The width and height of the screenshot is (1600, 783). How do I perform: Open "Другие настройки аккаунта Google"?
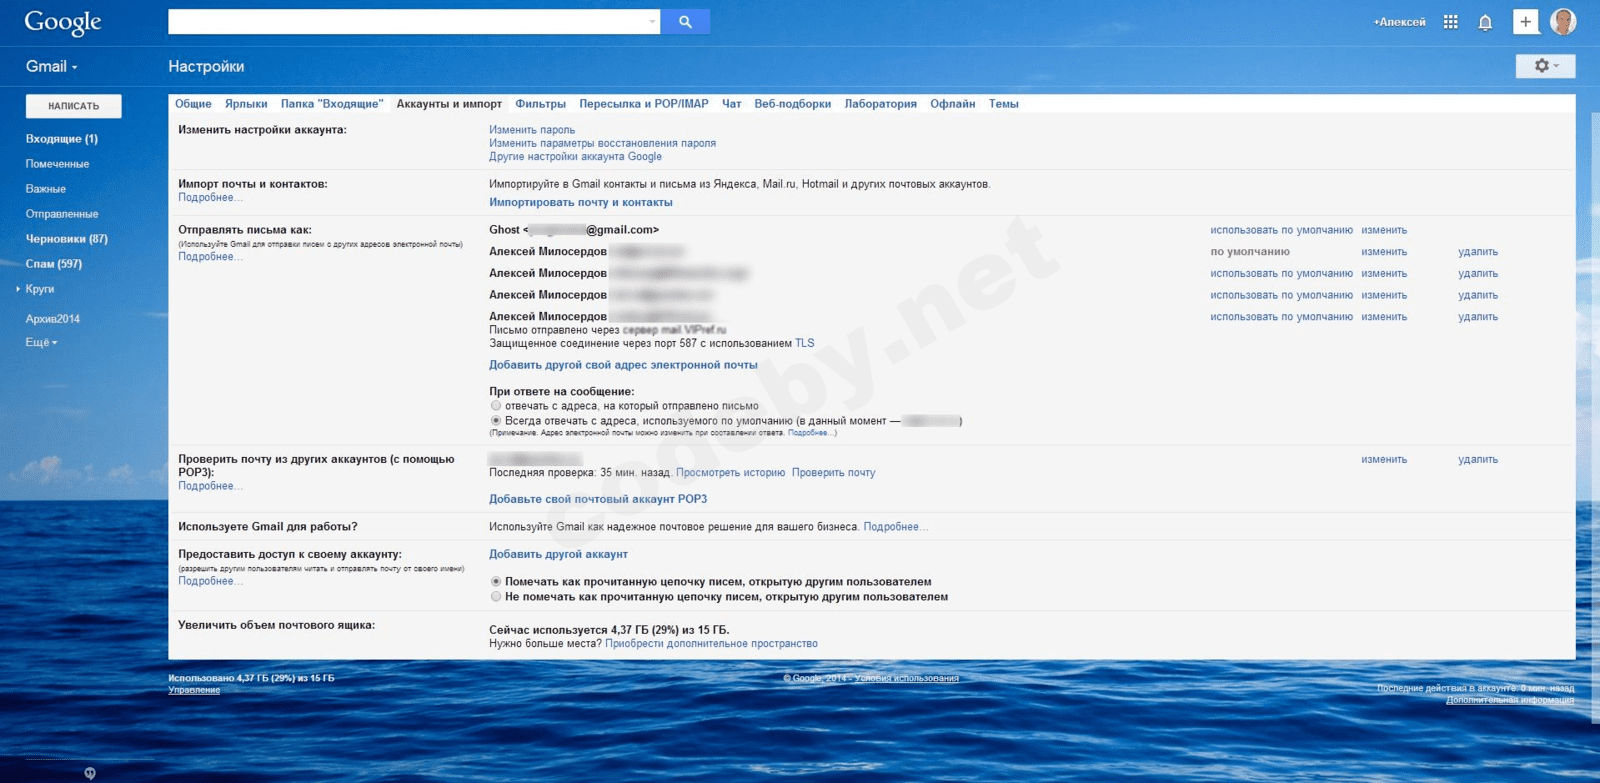tap(576, 157)
